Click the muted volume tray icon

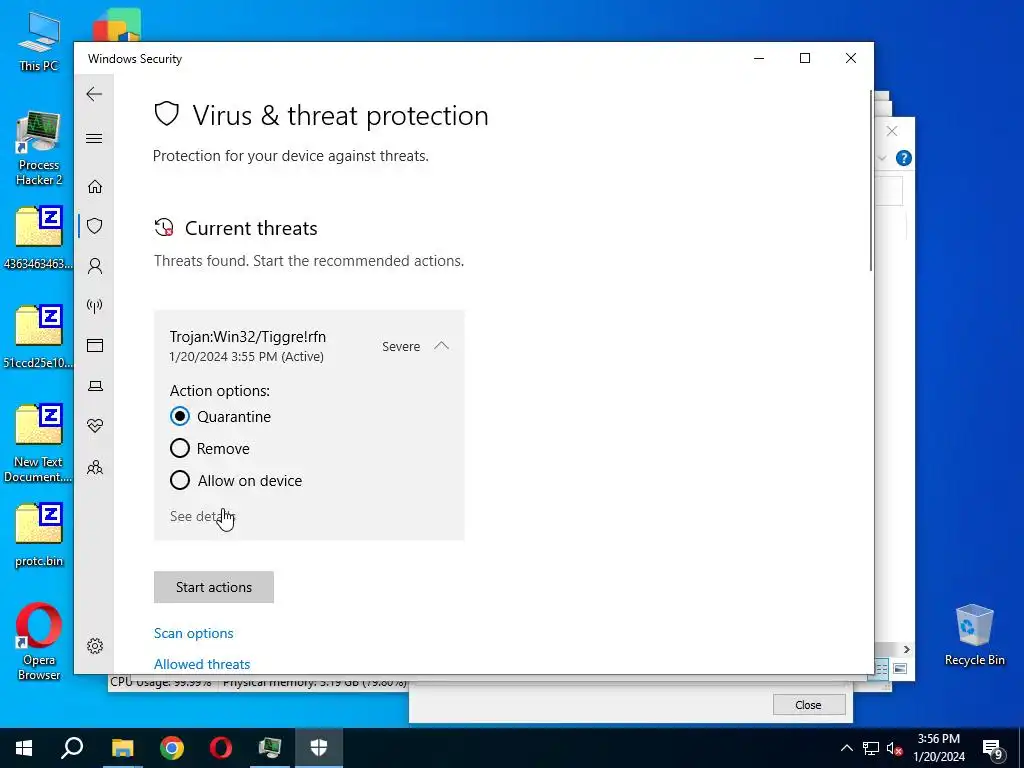tap(894, 748)
